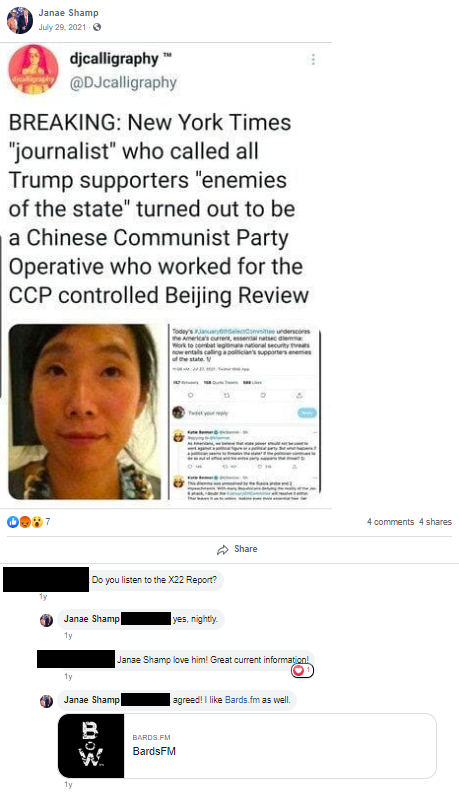Open the tweet thread screenshot image

point(245,412)
